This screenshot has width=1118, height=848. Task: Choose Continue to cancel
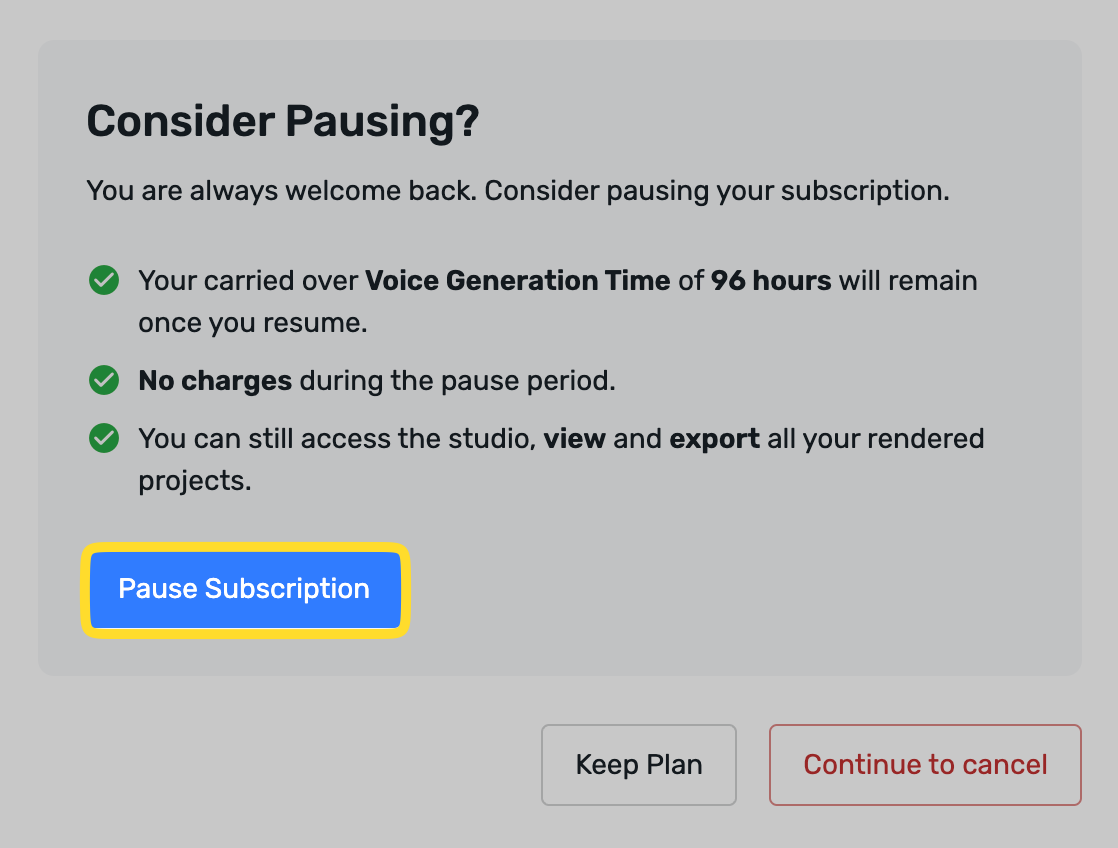click(924, 764)
